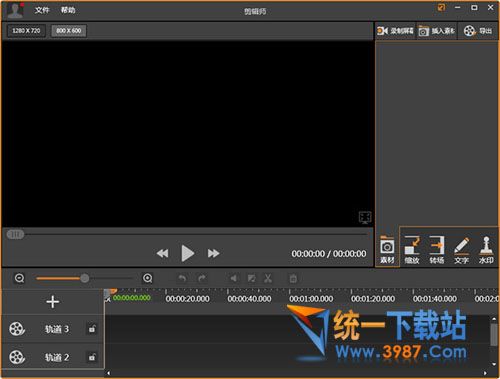Click the timeline zoom slider handle

click(x=85, y=278)
